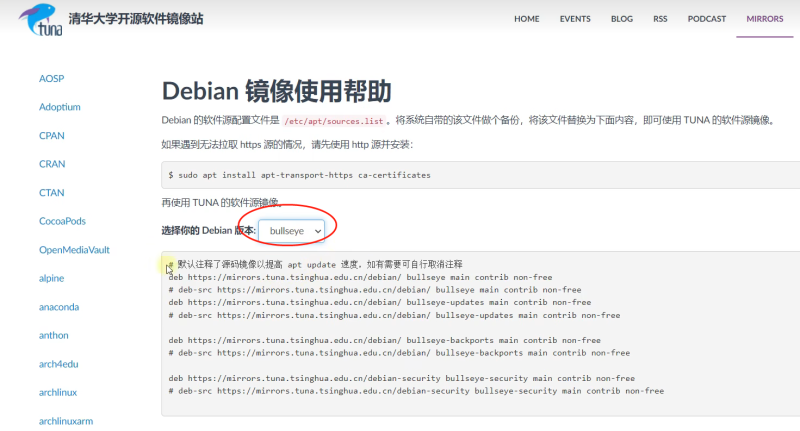Screen dimensions: 800x431
Task: Click the '# deb-src …/debian/ bullseye main' line
Action: point(375,290)
